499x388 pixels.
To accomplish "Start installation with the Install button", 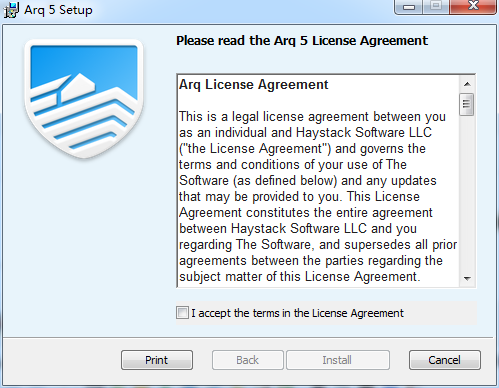I will pos(337,360).
